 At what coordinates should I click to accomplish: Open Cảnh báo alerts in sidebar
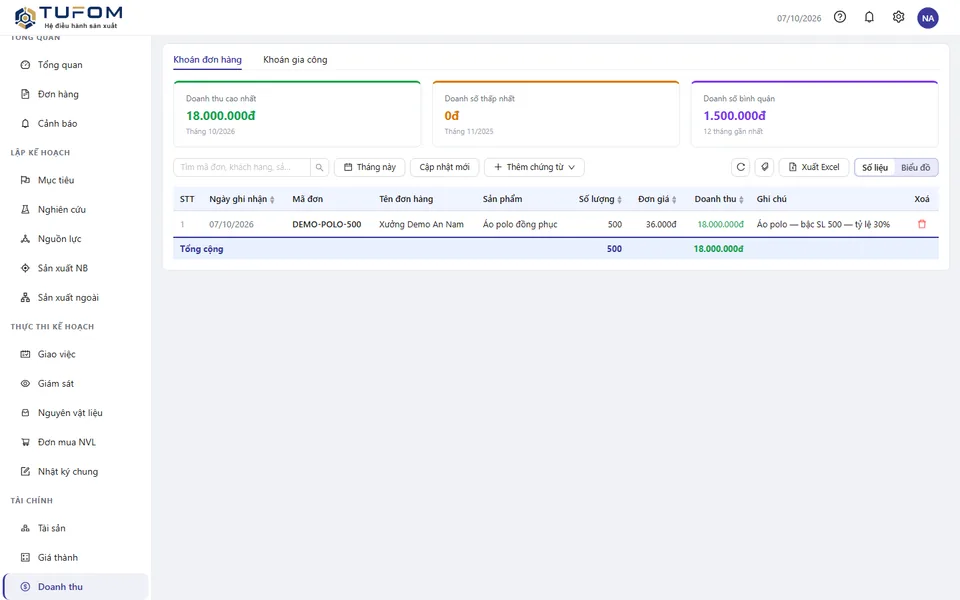[75, 124]
